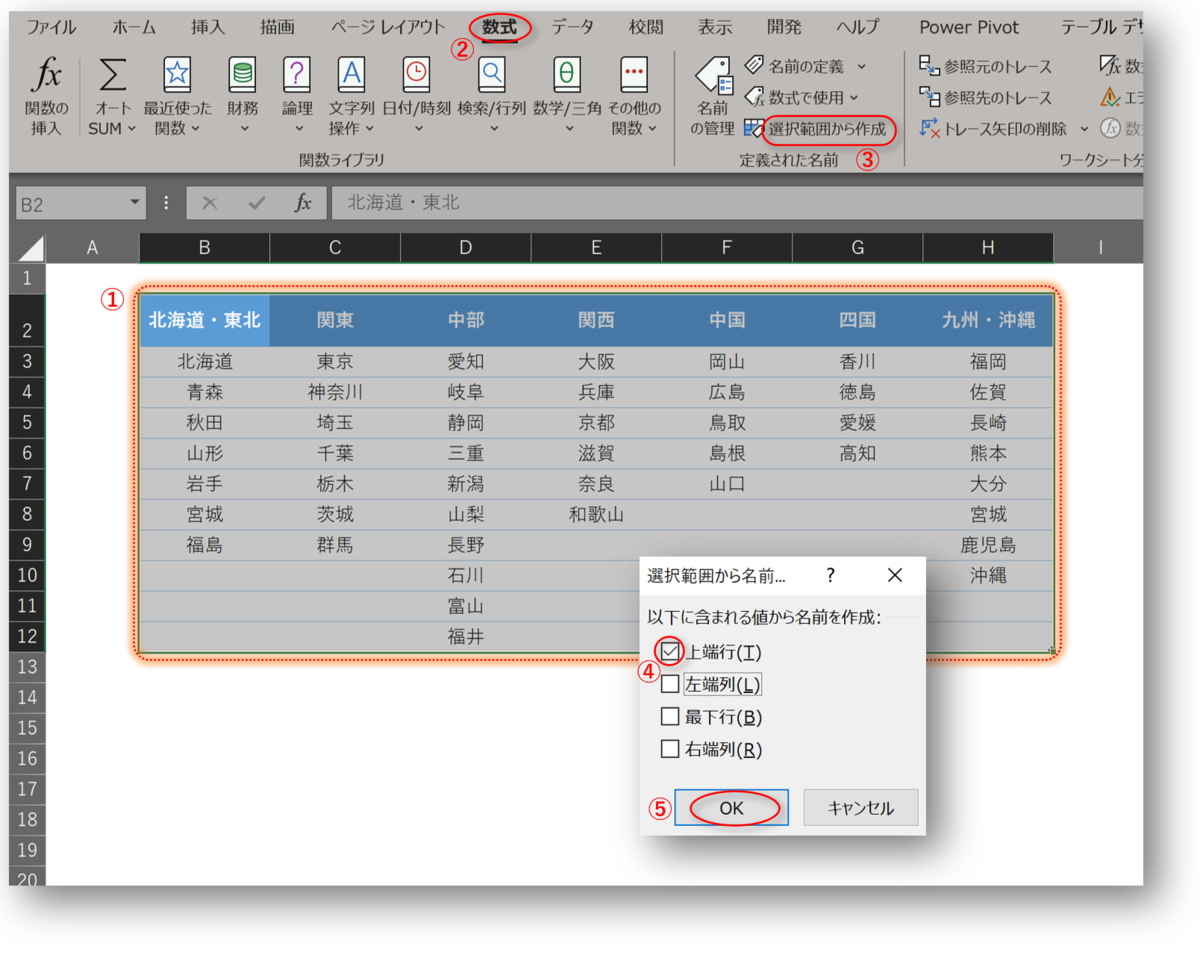The image size is (1200, 955).
Task: Select column A header
Action: [x=93, y=248]
